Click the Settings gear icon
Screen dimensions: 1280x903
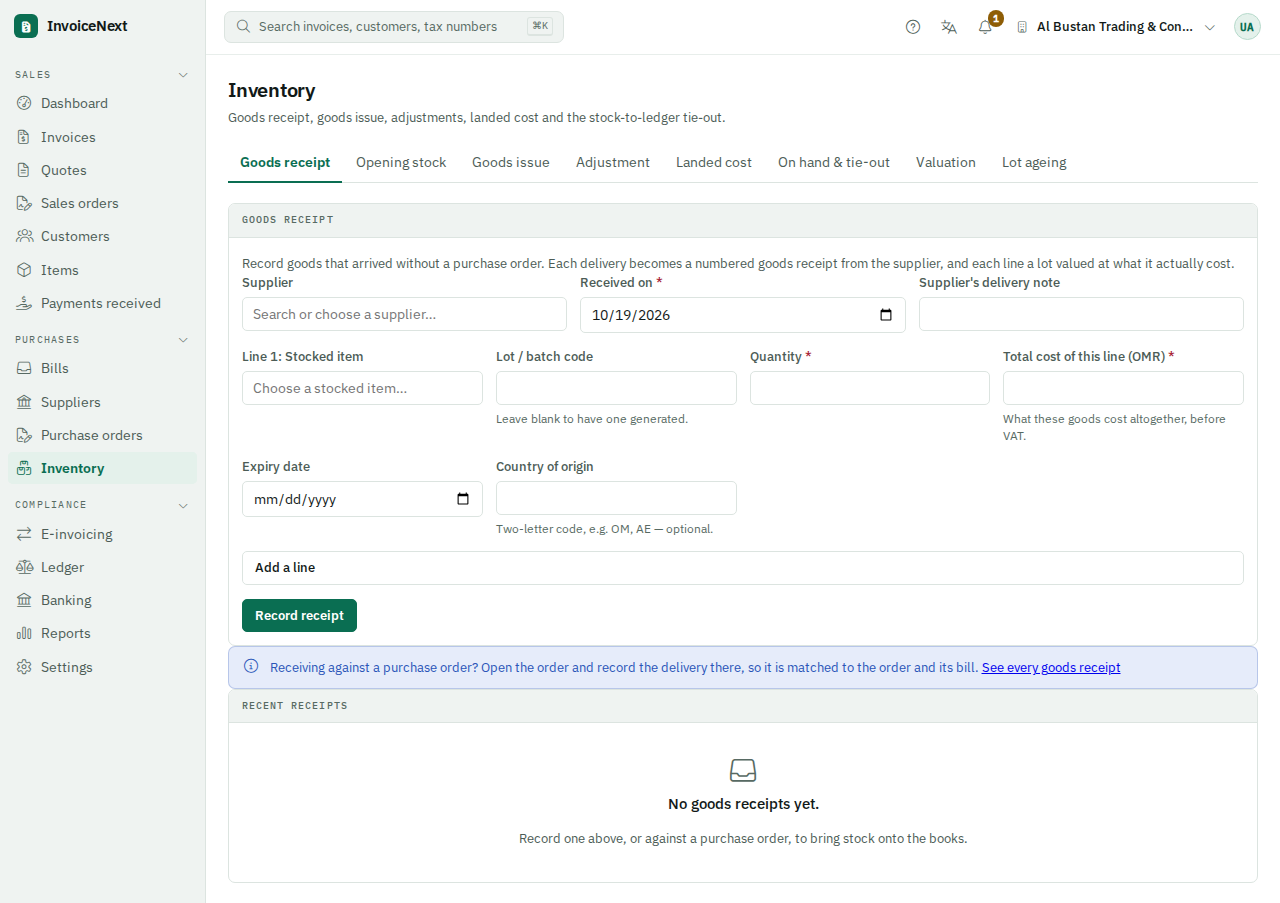pyautogui.click(x=24, y=667)
